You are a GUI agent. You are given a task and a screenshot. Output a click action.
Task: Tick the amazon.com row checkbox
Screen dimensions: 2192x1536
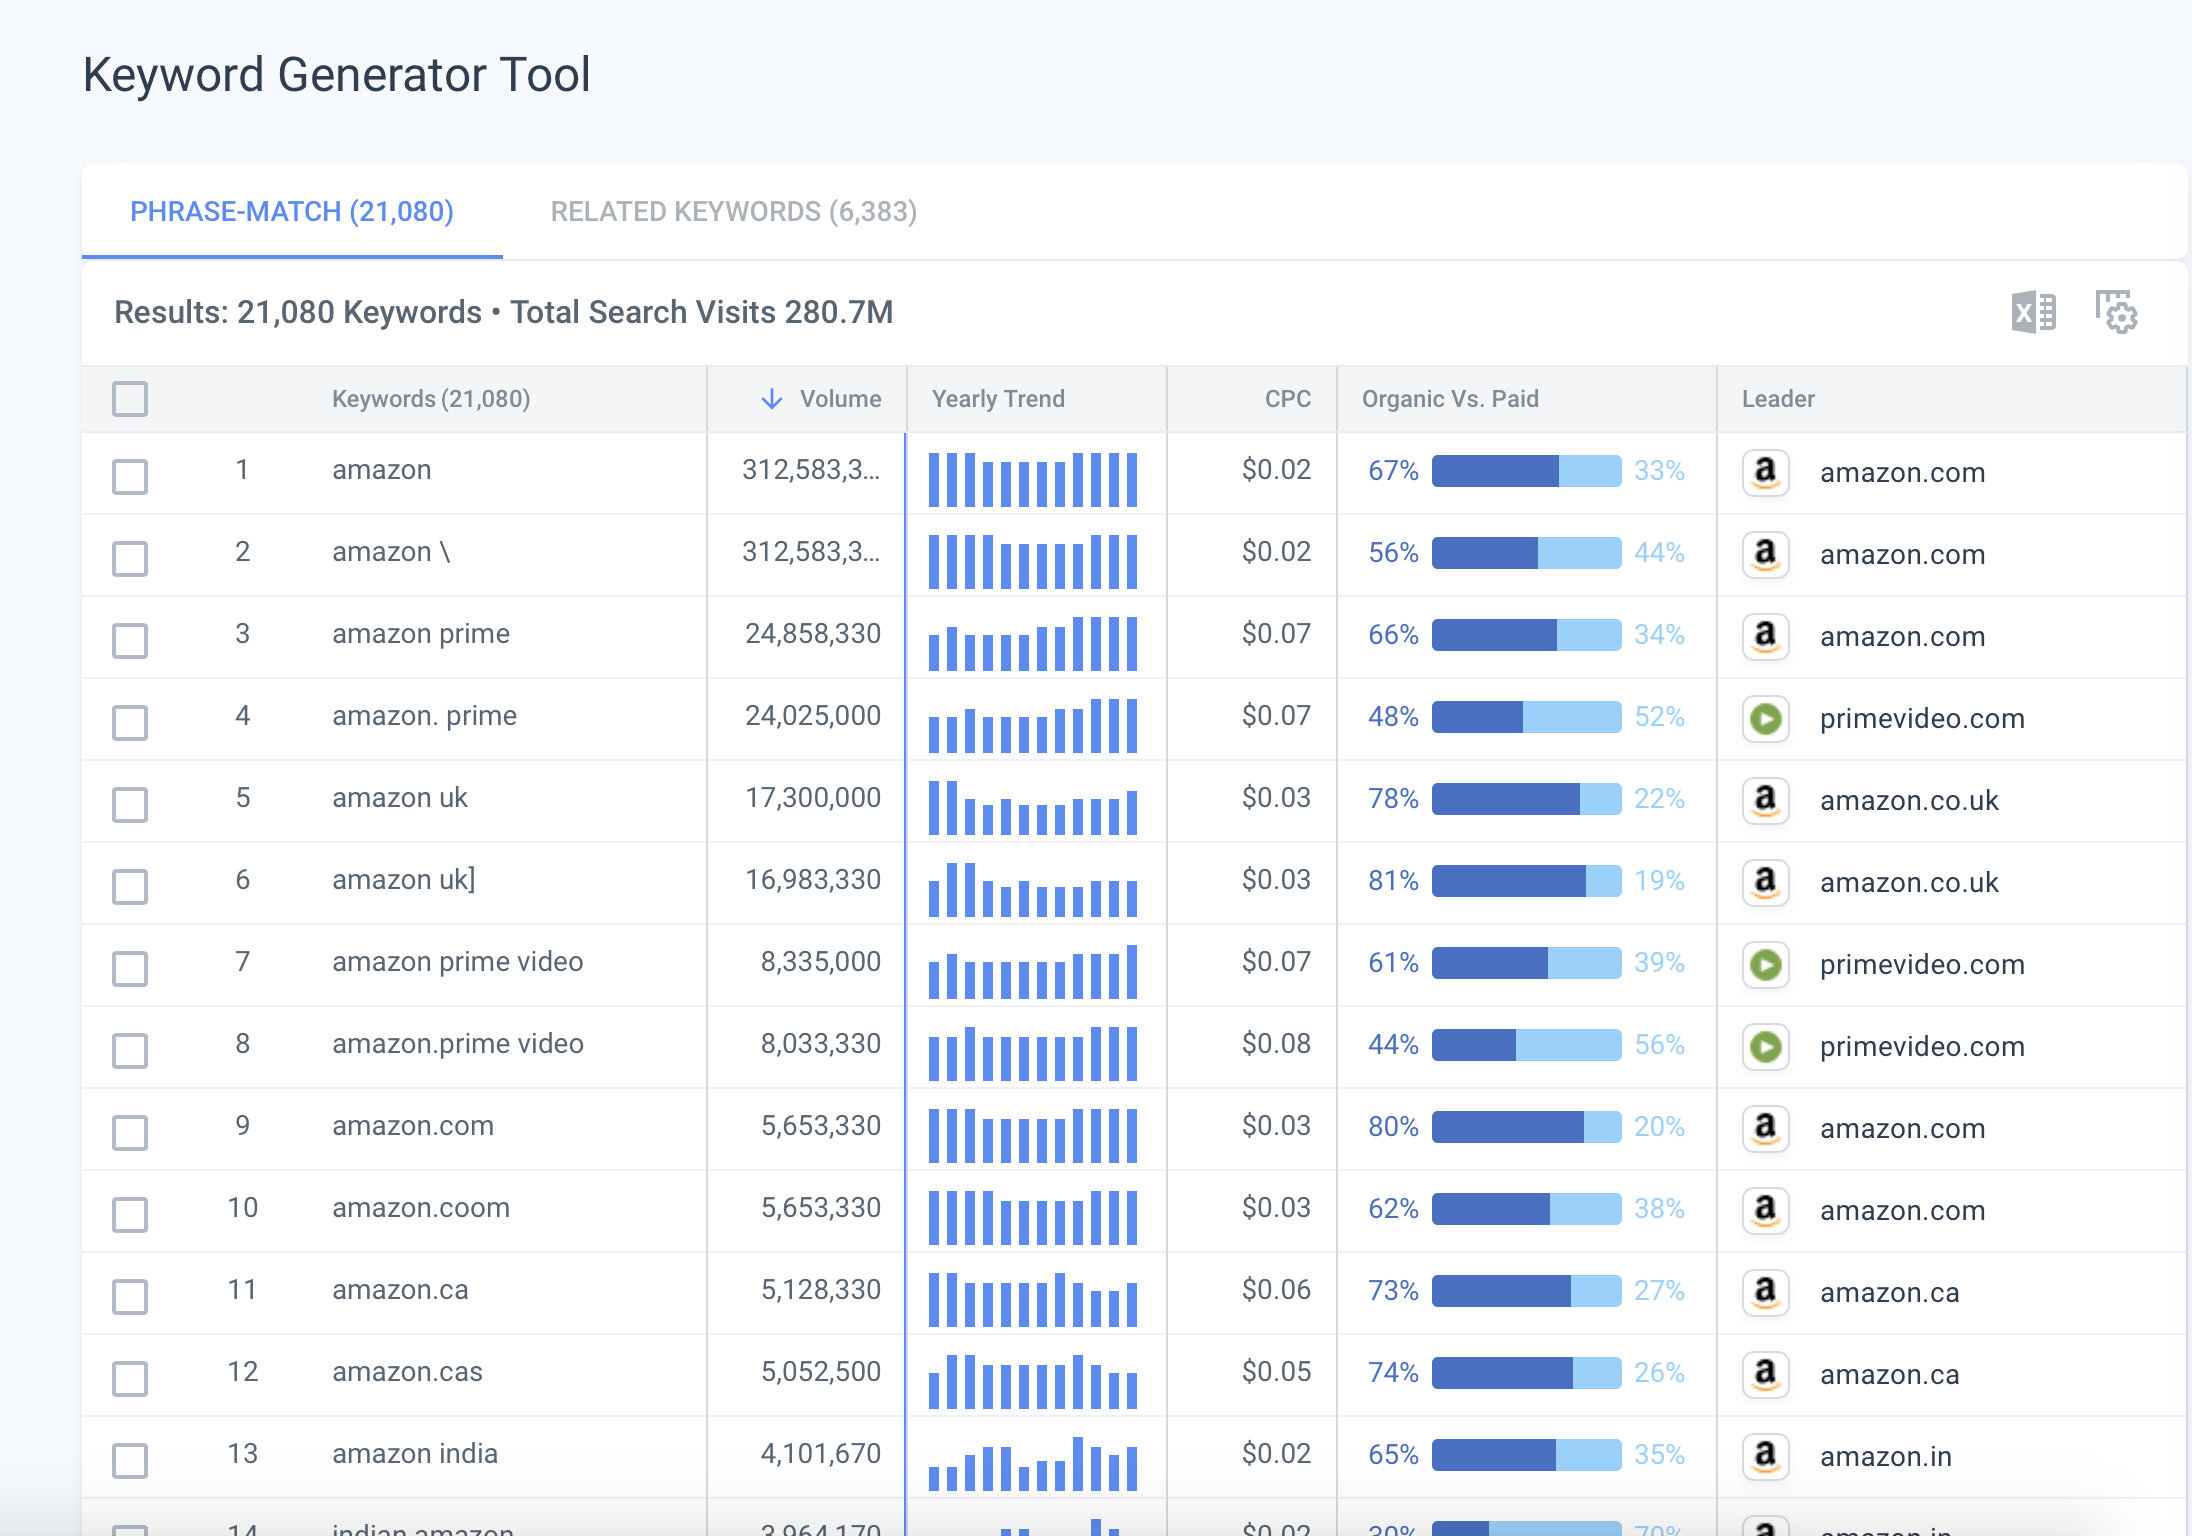click(130, 1132)
